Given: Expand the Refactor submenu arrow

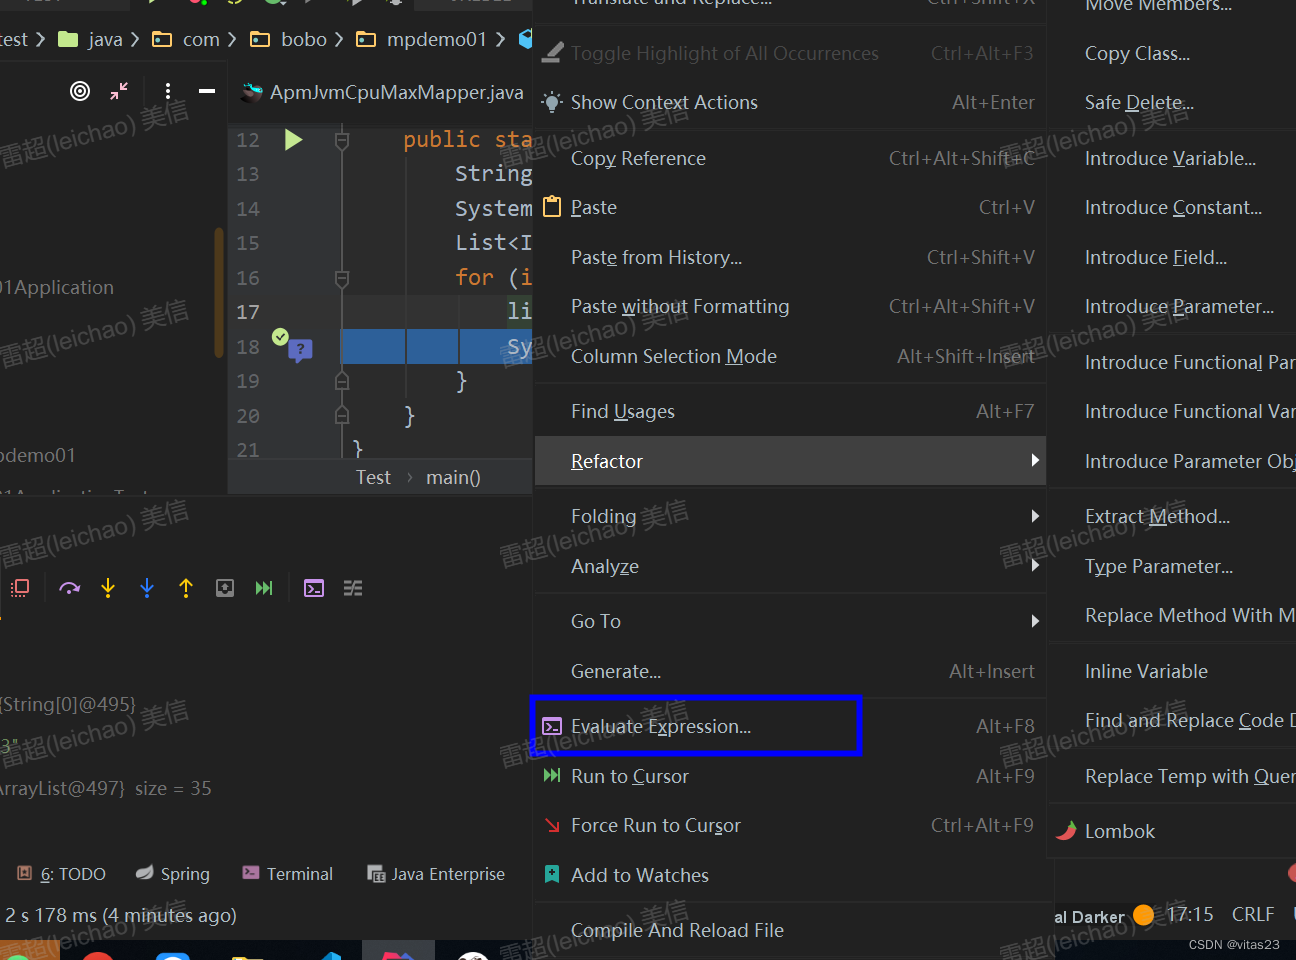Looking at the screenshot, I should tap(1035, 460).
